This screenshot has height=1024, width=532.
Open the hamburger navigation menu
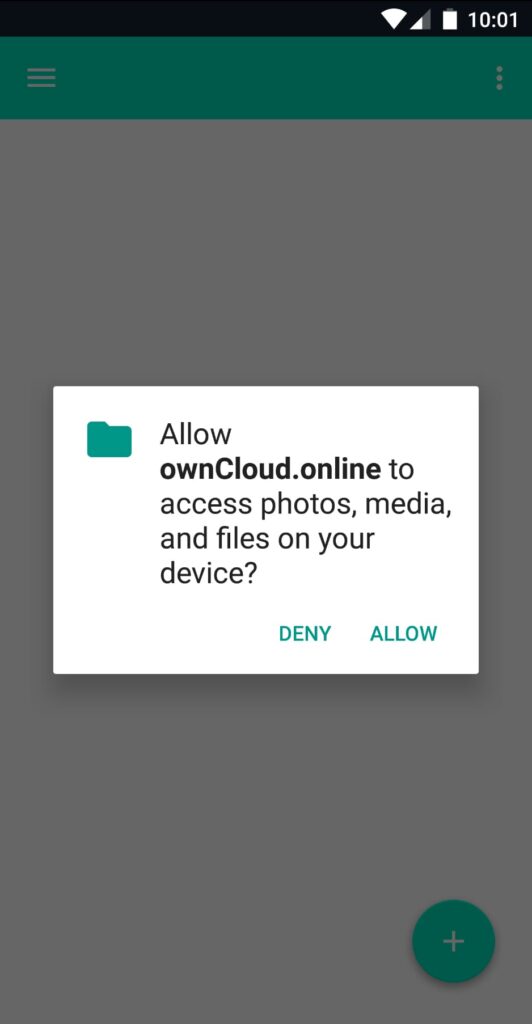[x=41, y=78]
